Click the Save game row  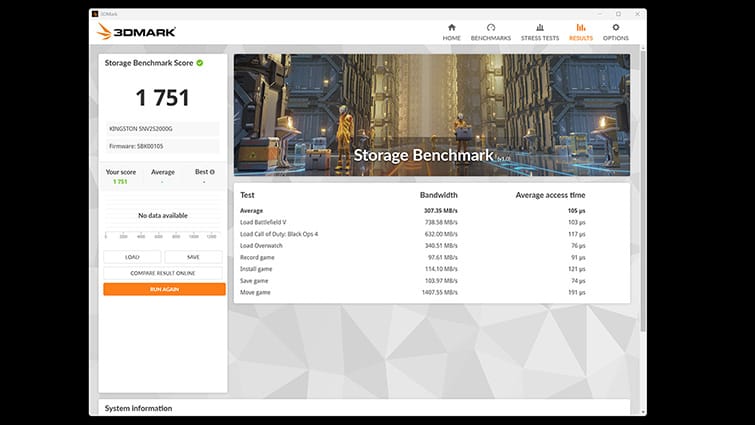coord(432,281)
